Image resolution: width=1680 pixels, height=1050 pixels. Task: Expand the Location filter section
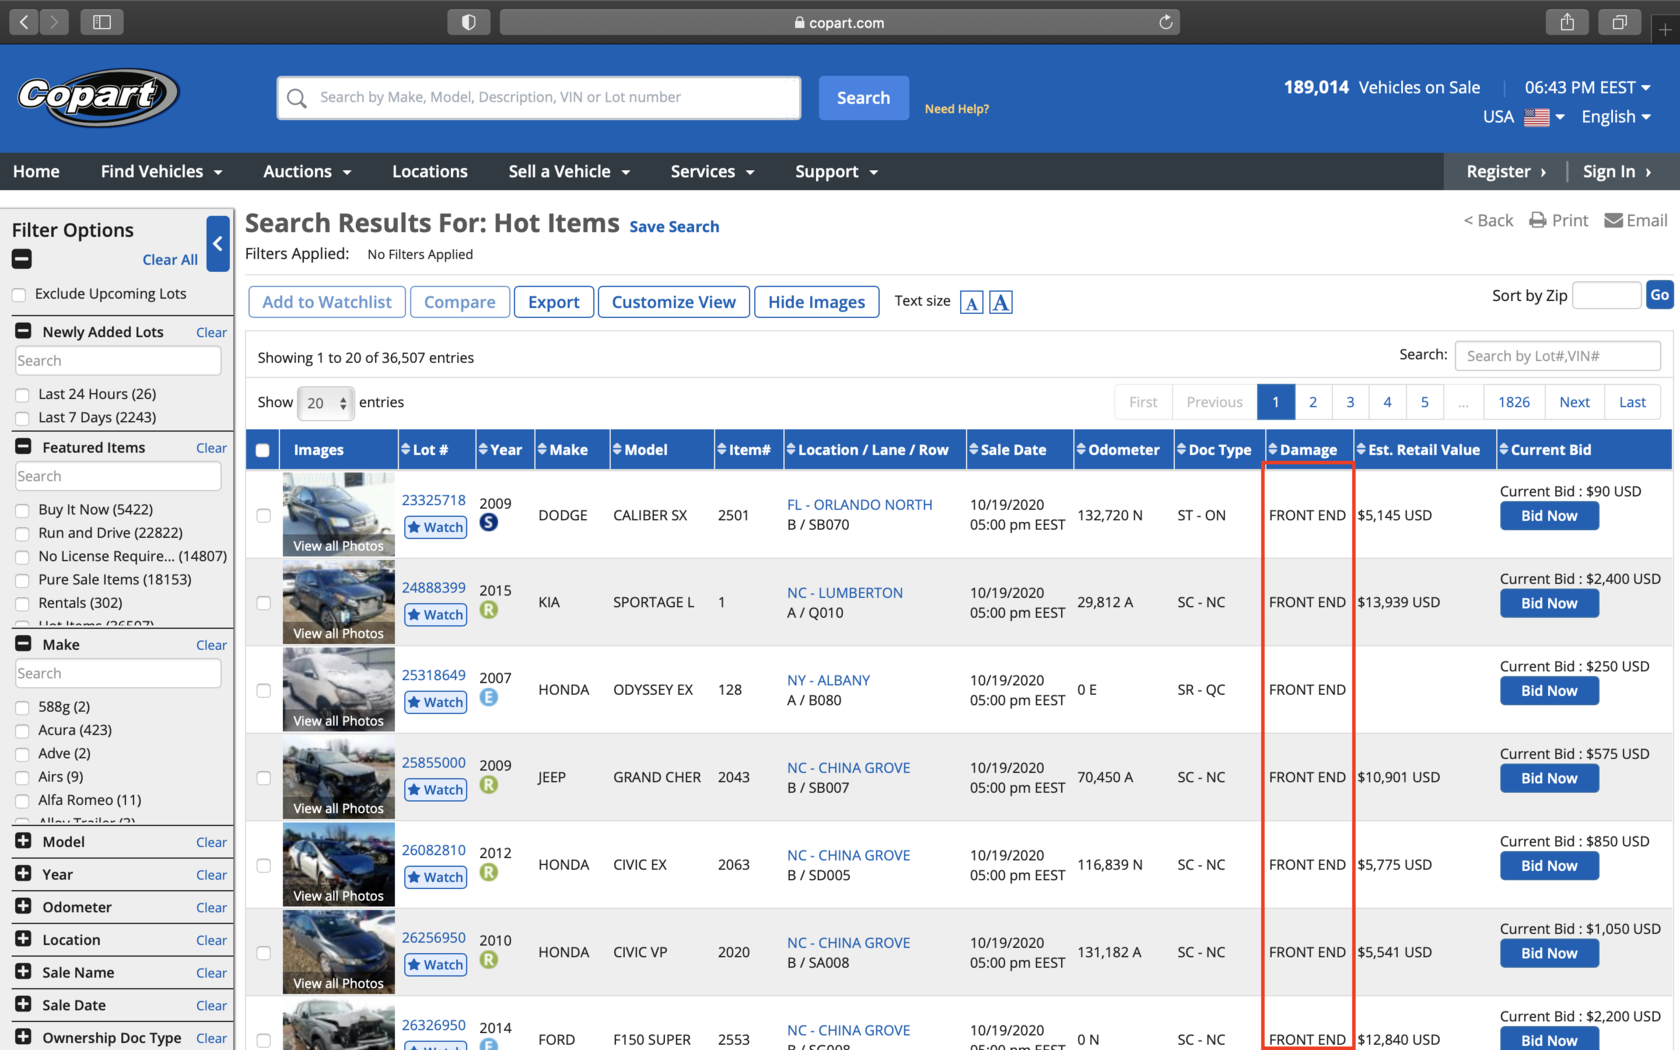coord(23,939)
